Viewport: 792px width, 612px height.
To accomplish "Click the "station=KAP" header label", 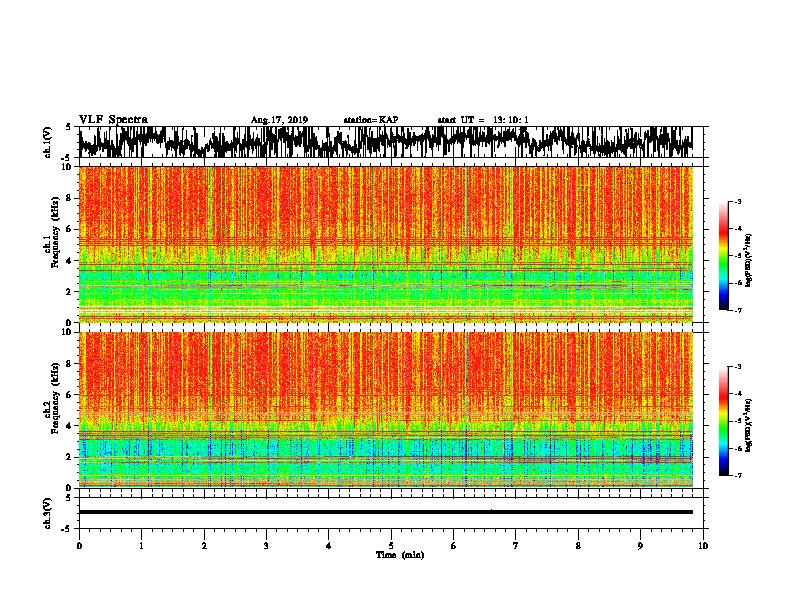I will [371, 120].
